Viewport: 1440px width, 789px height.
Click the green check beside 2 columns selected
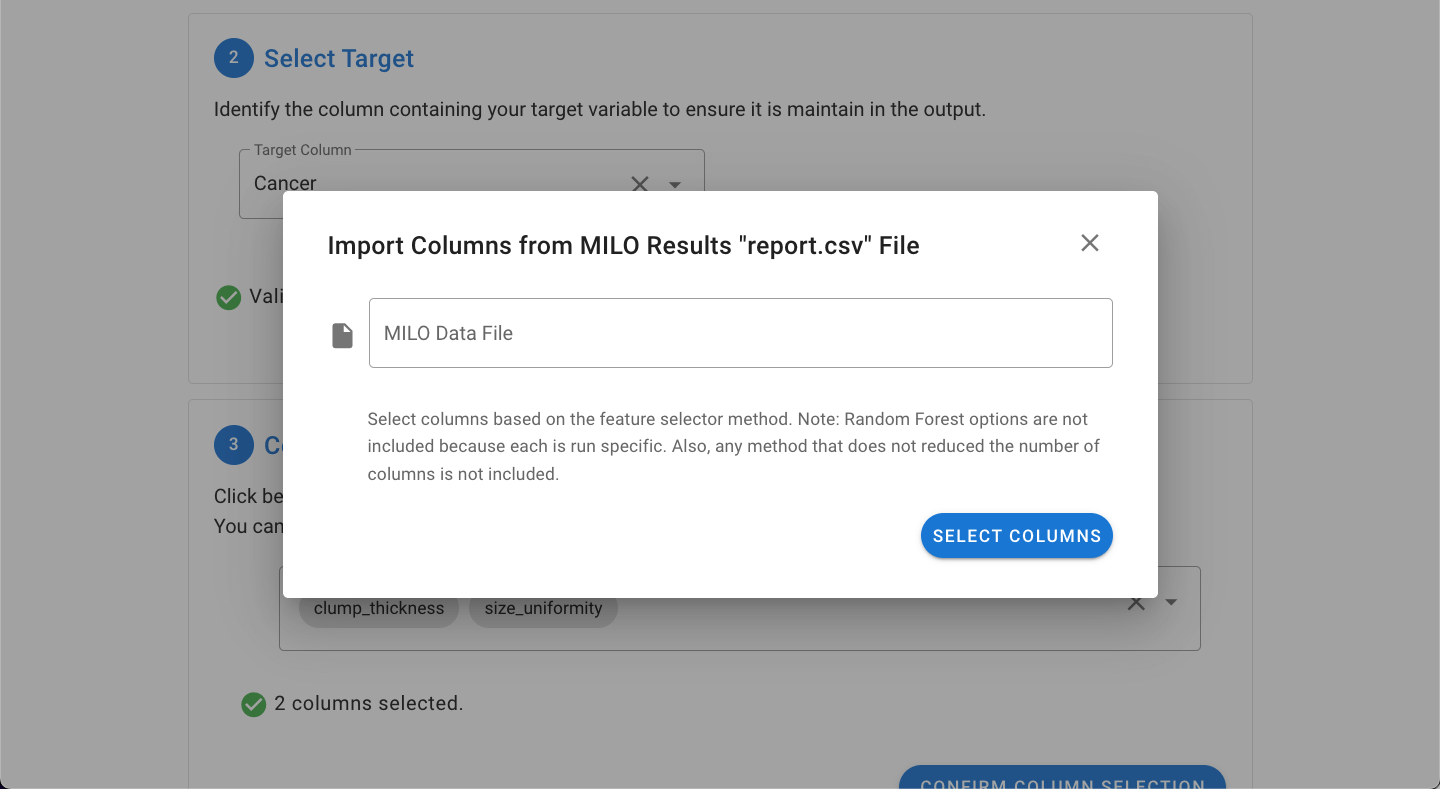point(254,705)
